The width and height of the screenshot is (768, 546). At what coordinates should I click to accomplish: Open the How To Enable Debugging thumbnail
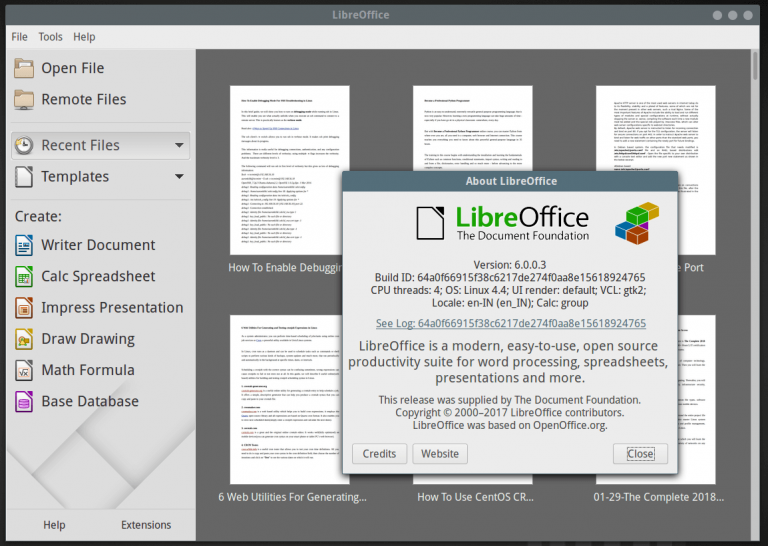point(287,170)
